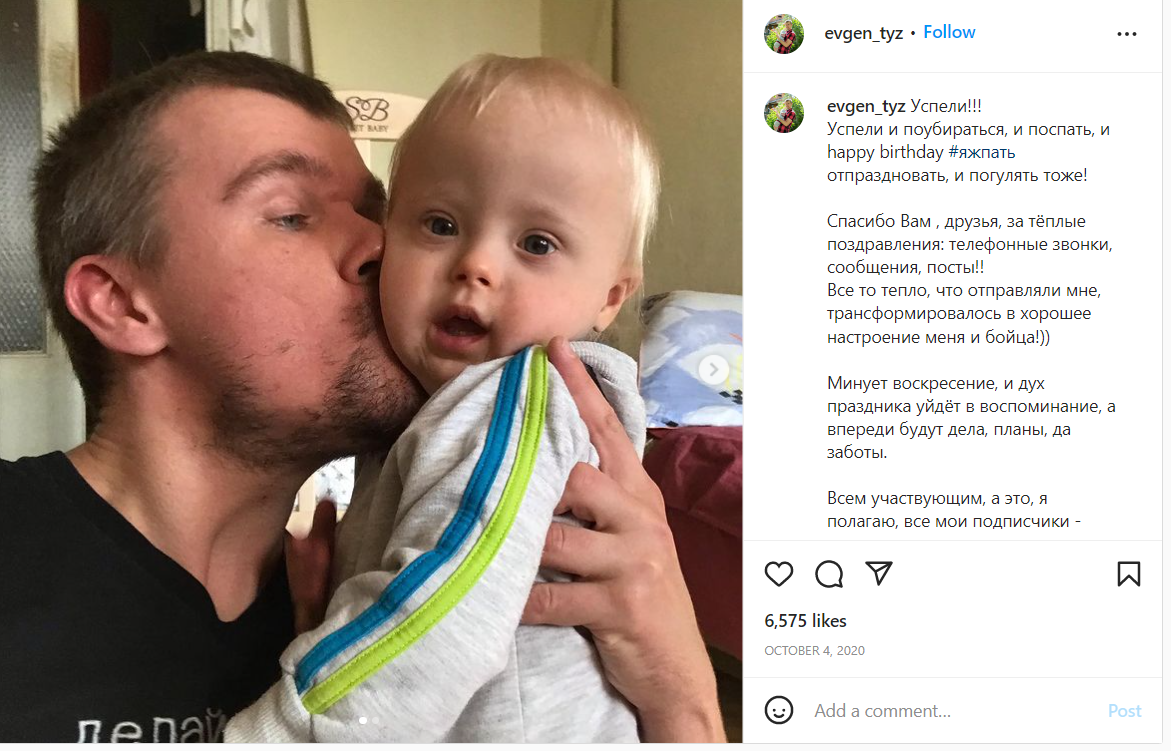Open the three-dot more options menu
Viewport: 1171px width, 751px height.
coord(1126,34)
